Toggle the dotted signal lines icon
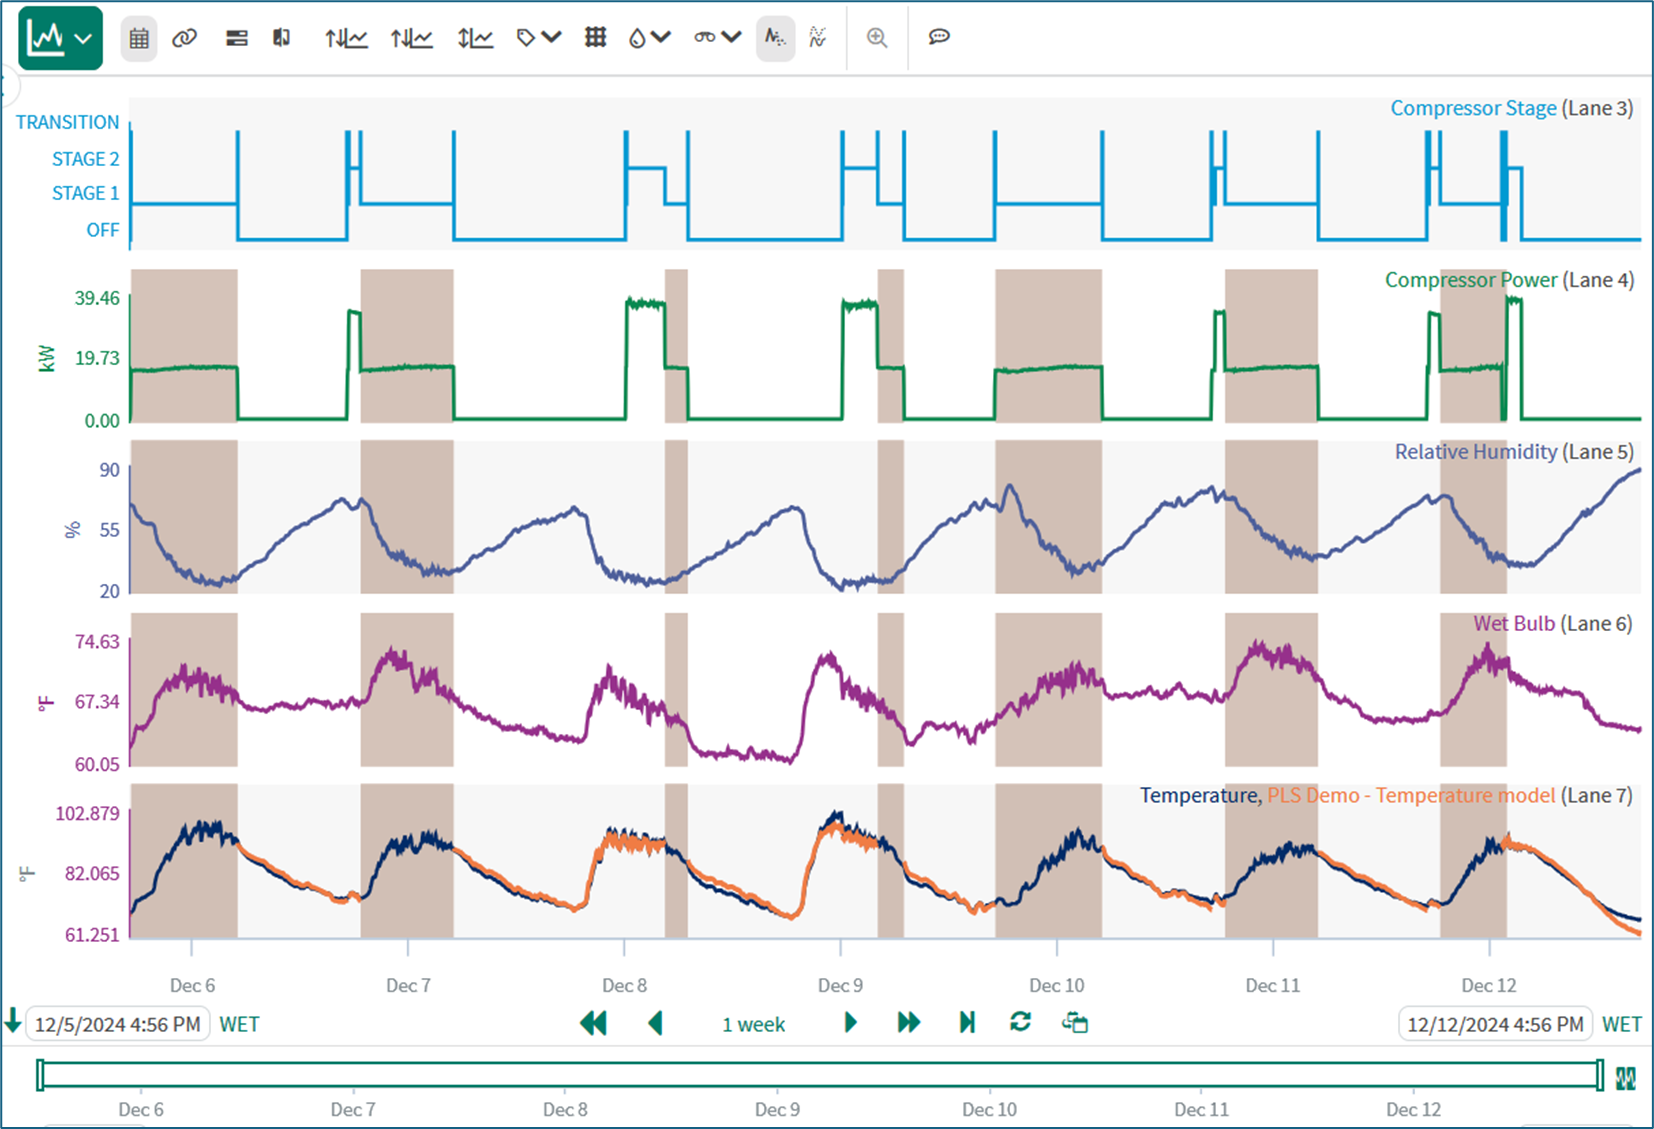1654x1129 pixels. tap(818, 38)
